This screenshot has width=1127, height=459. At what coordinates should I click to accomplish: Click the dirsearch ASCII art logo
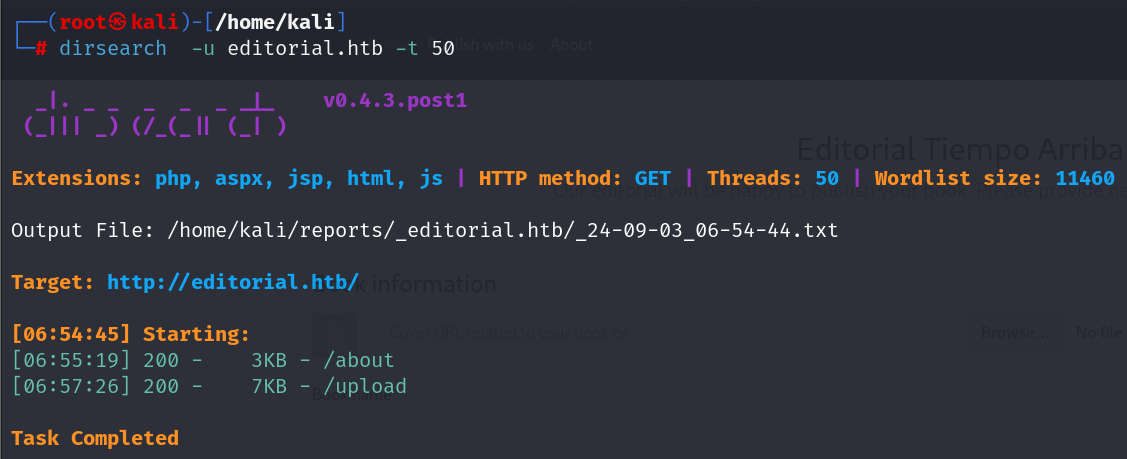155,116
